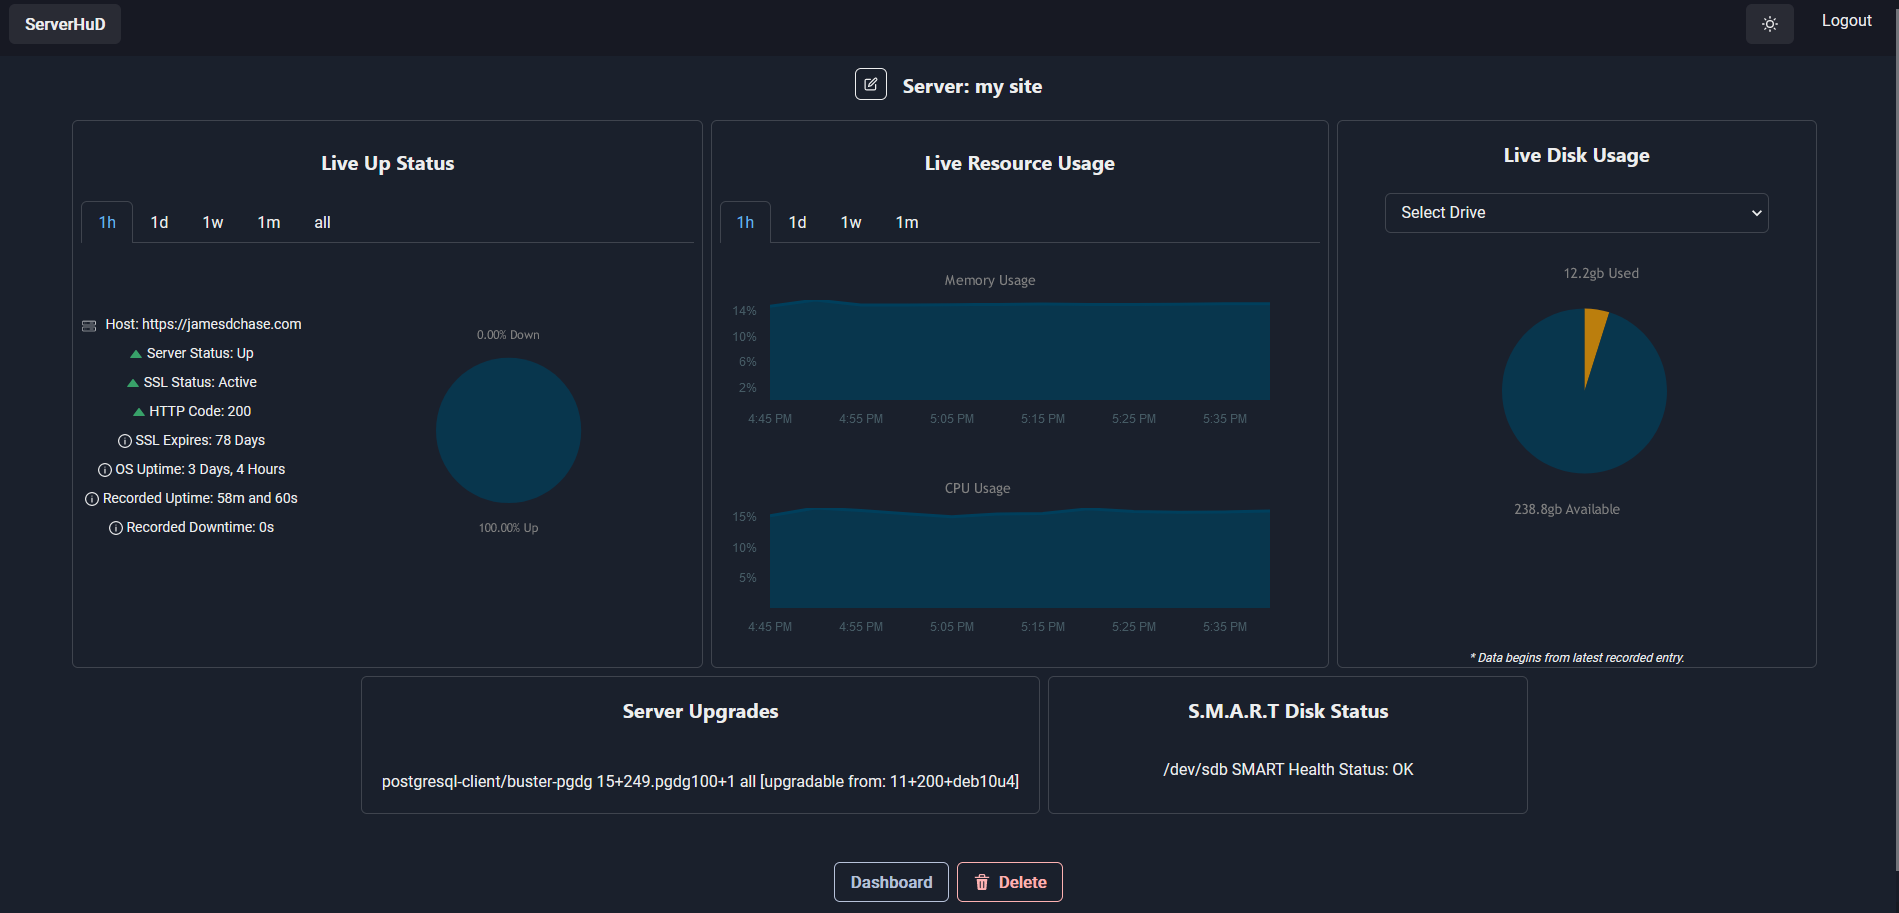
Task: Click '12.2gb Used' label
Action: [x=1601, y=273]
